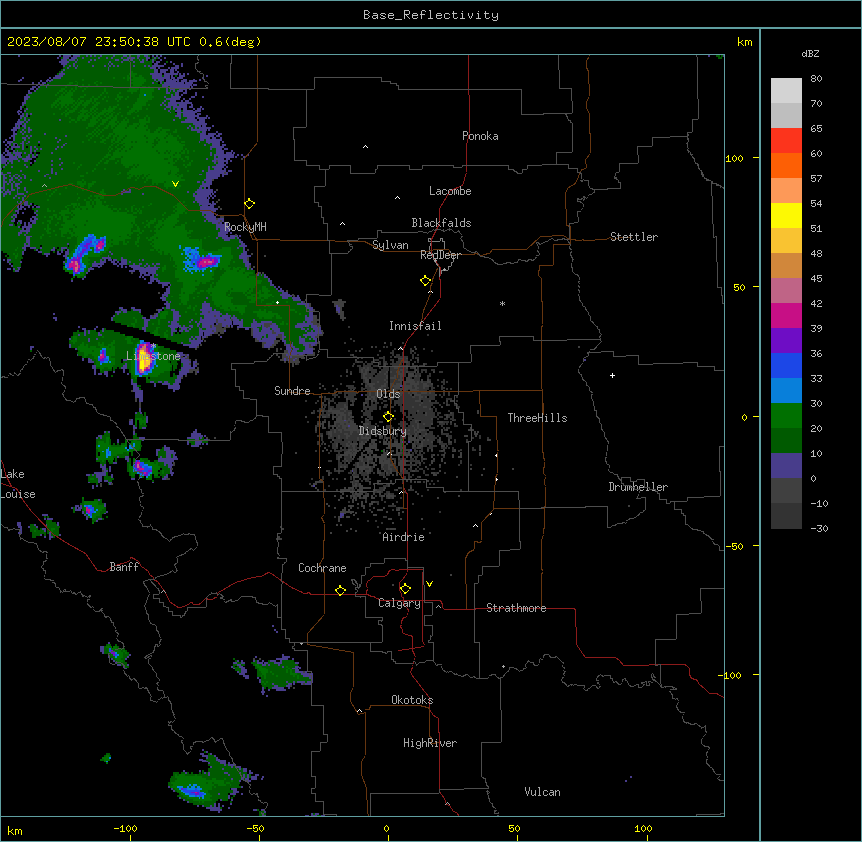Click the yellow diamond marker above Calgary label
862x842 pixels.
(405, 589)
